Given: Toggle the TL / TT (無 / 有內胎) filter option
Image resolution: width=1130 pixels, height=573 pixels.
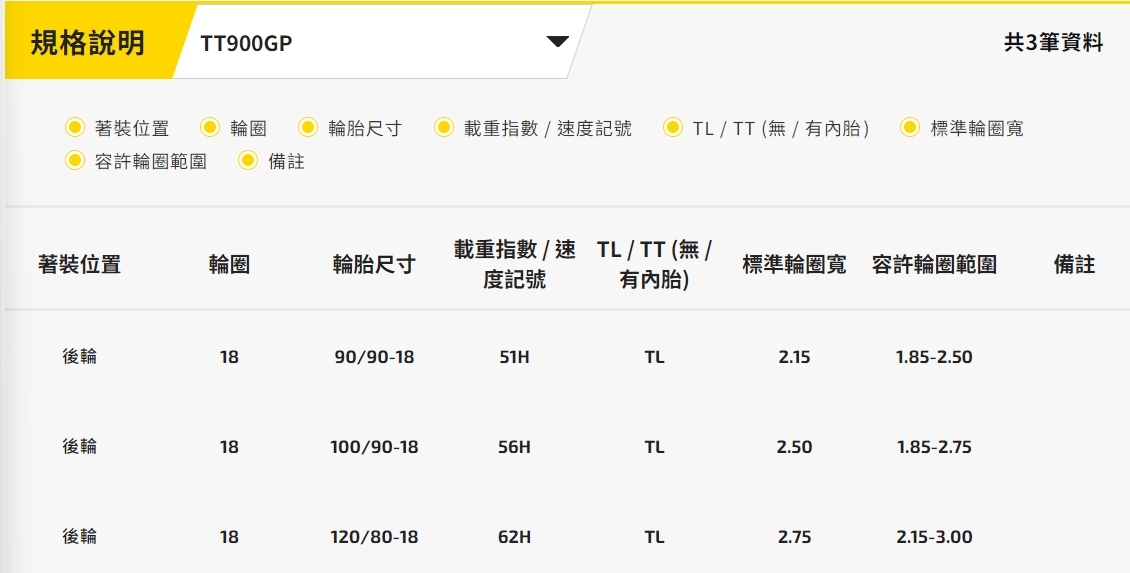Looking at the screenshot, I should point(673,128).
